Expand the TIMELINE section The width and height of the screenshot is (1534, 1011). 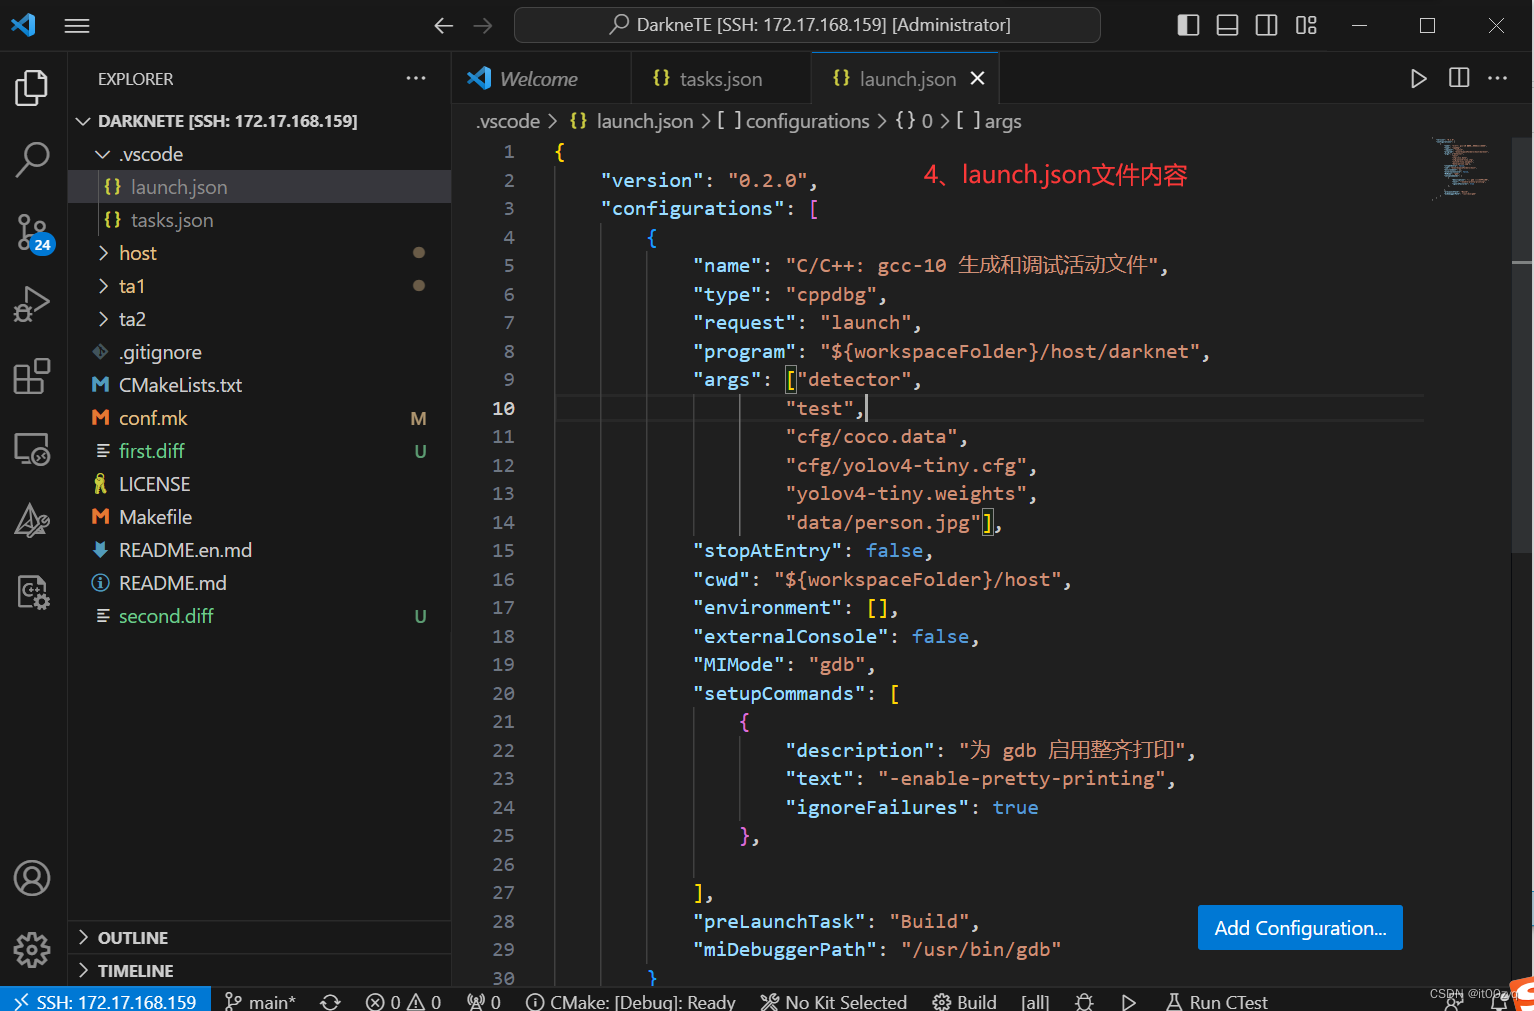(259, 971)
